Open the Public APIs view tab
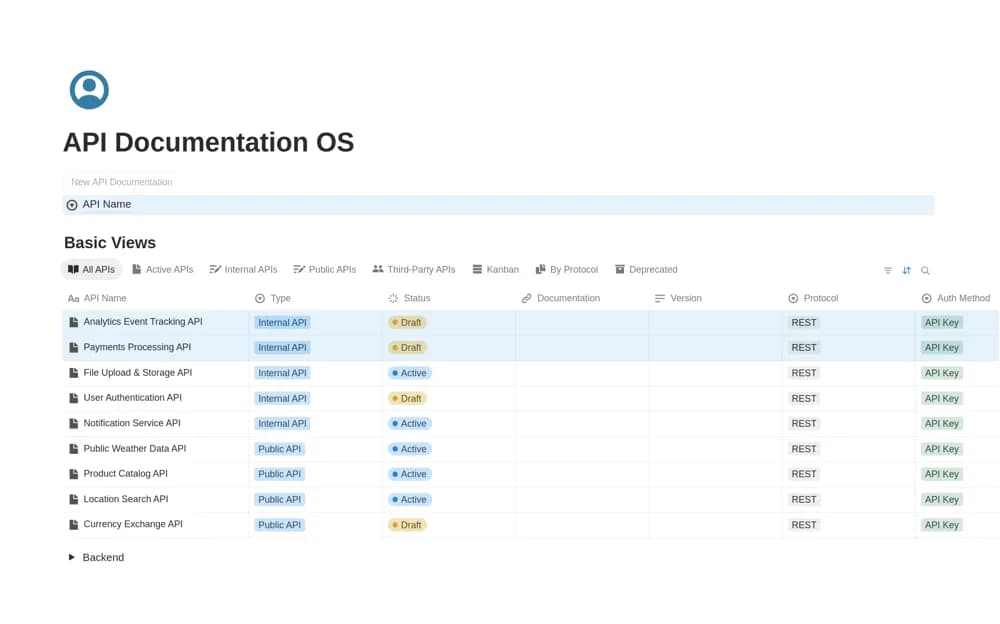This screenshot has height=624, width=1000. (325, 269)
